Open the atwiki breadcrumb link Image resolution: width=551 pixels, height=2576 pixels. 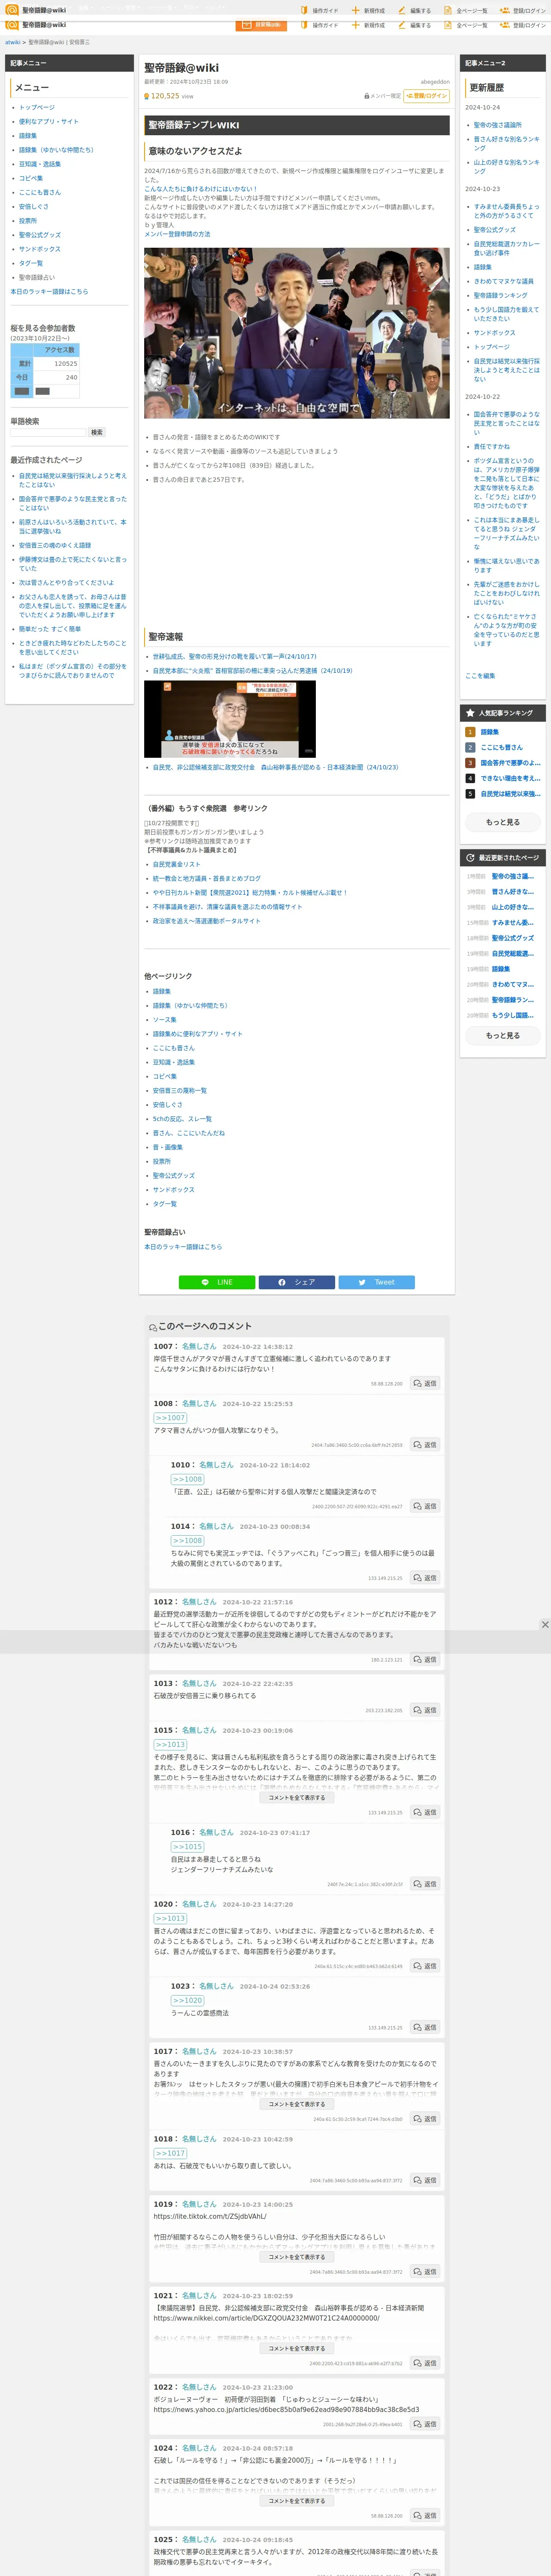(x=13, y=42)
